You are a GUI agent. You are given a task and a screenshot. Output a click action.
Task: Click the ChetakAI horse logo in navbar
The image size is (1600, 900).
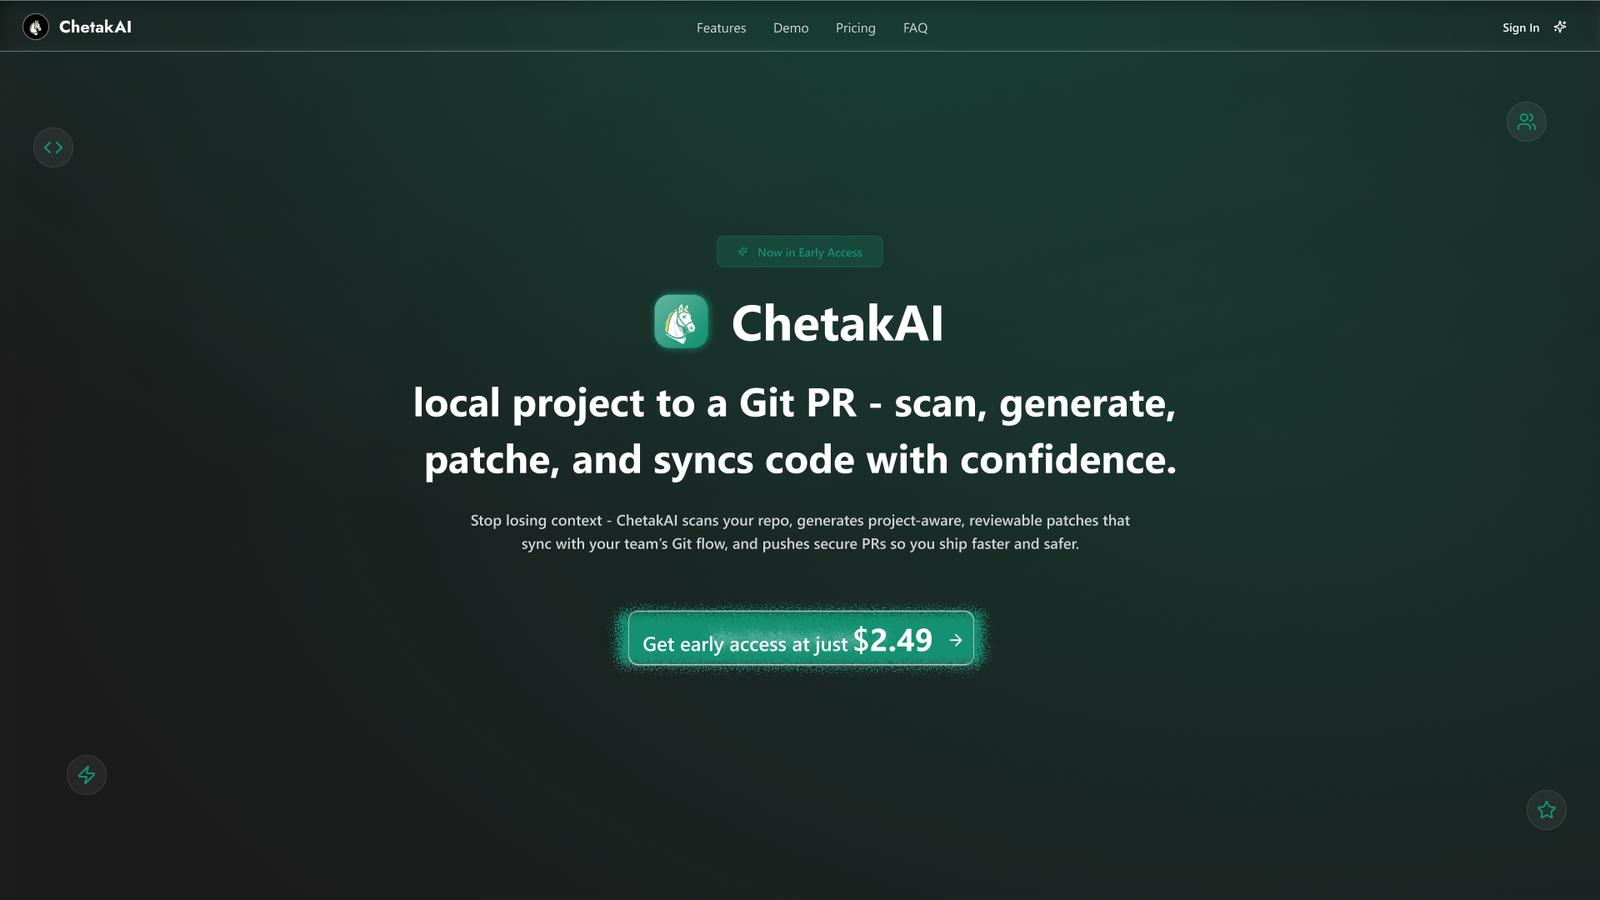pos(36,27)
